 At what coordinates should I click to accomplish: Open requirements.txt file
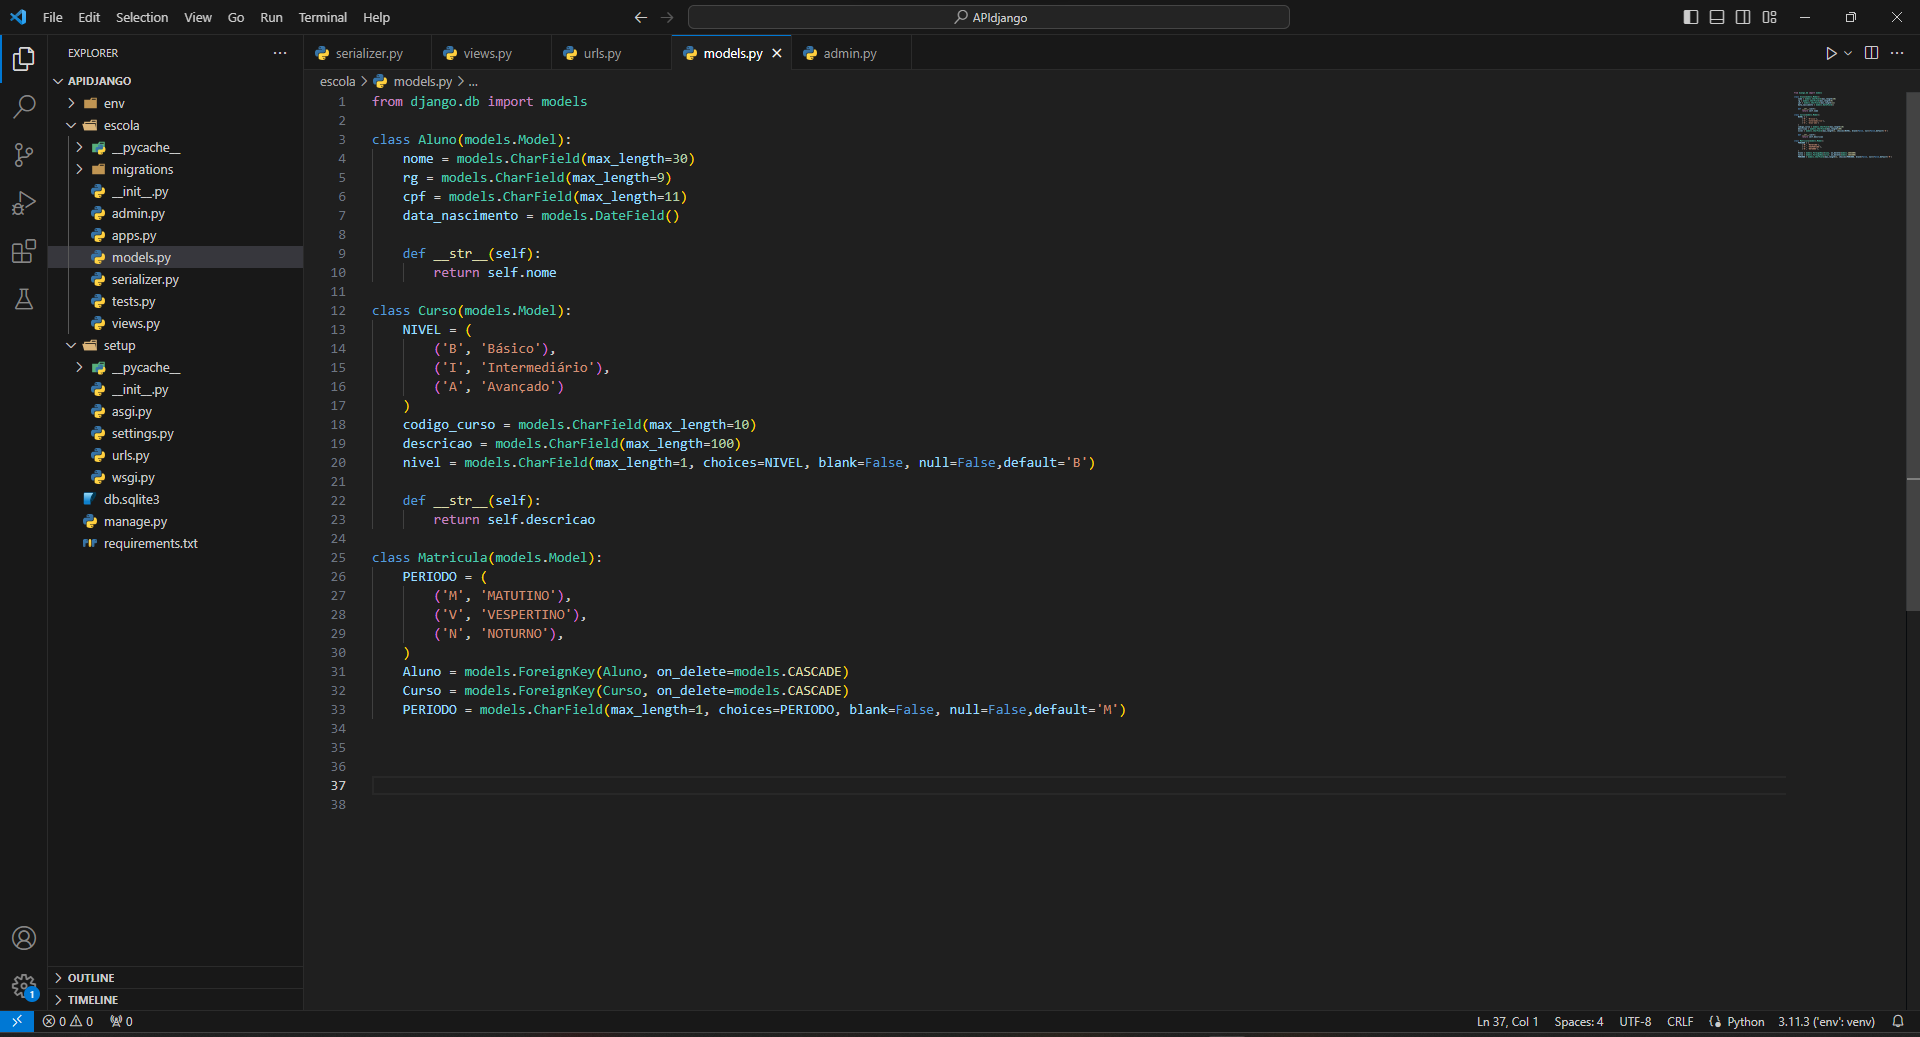pyautogui.click(x=150, y=543)
